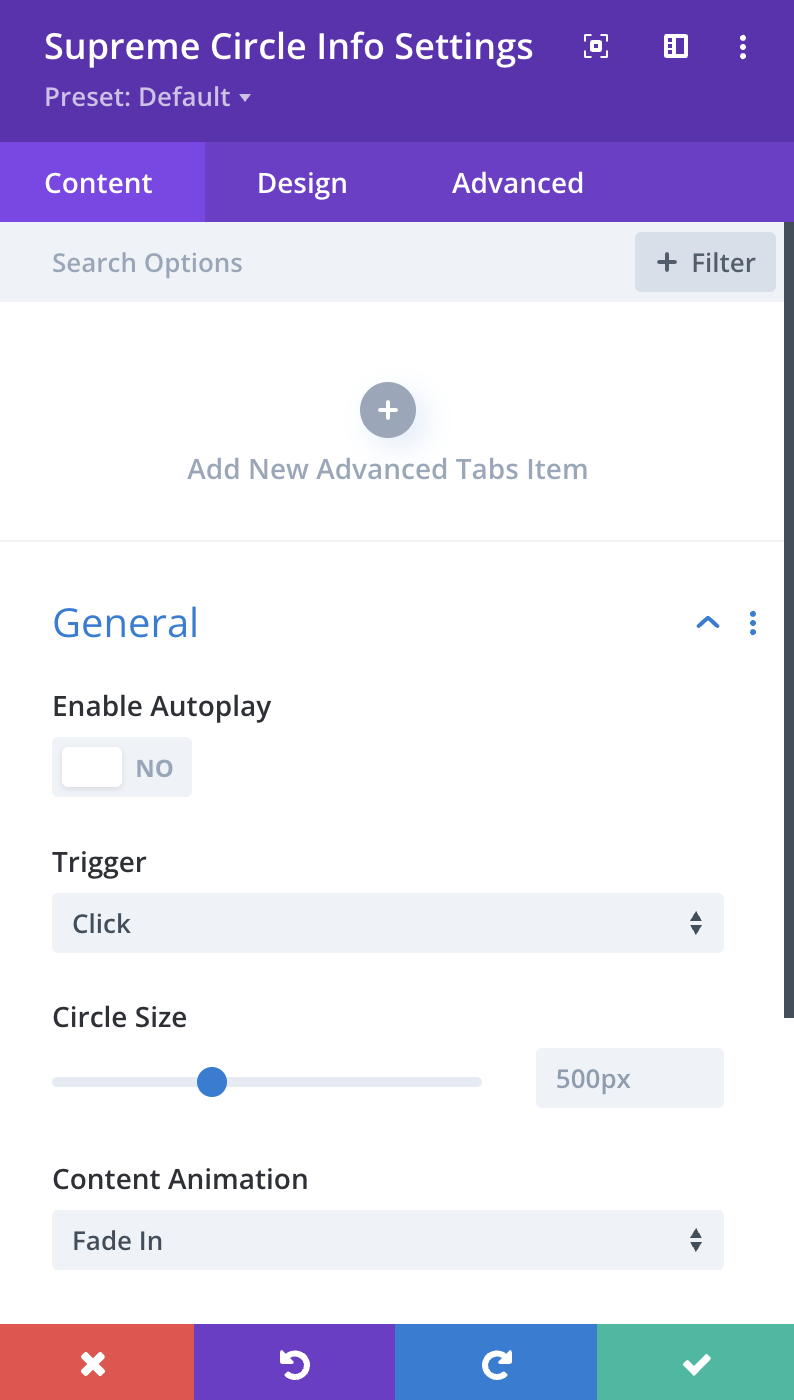The image size is (794, 1400).
Task: Switch to the Design tab
Action: [302, 183]
